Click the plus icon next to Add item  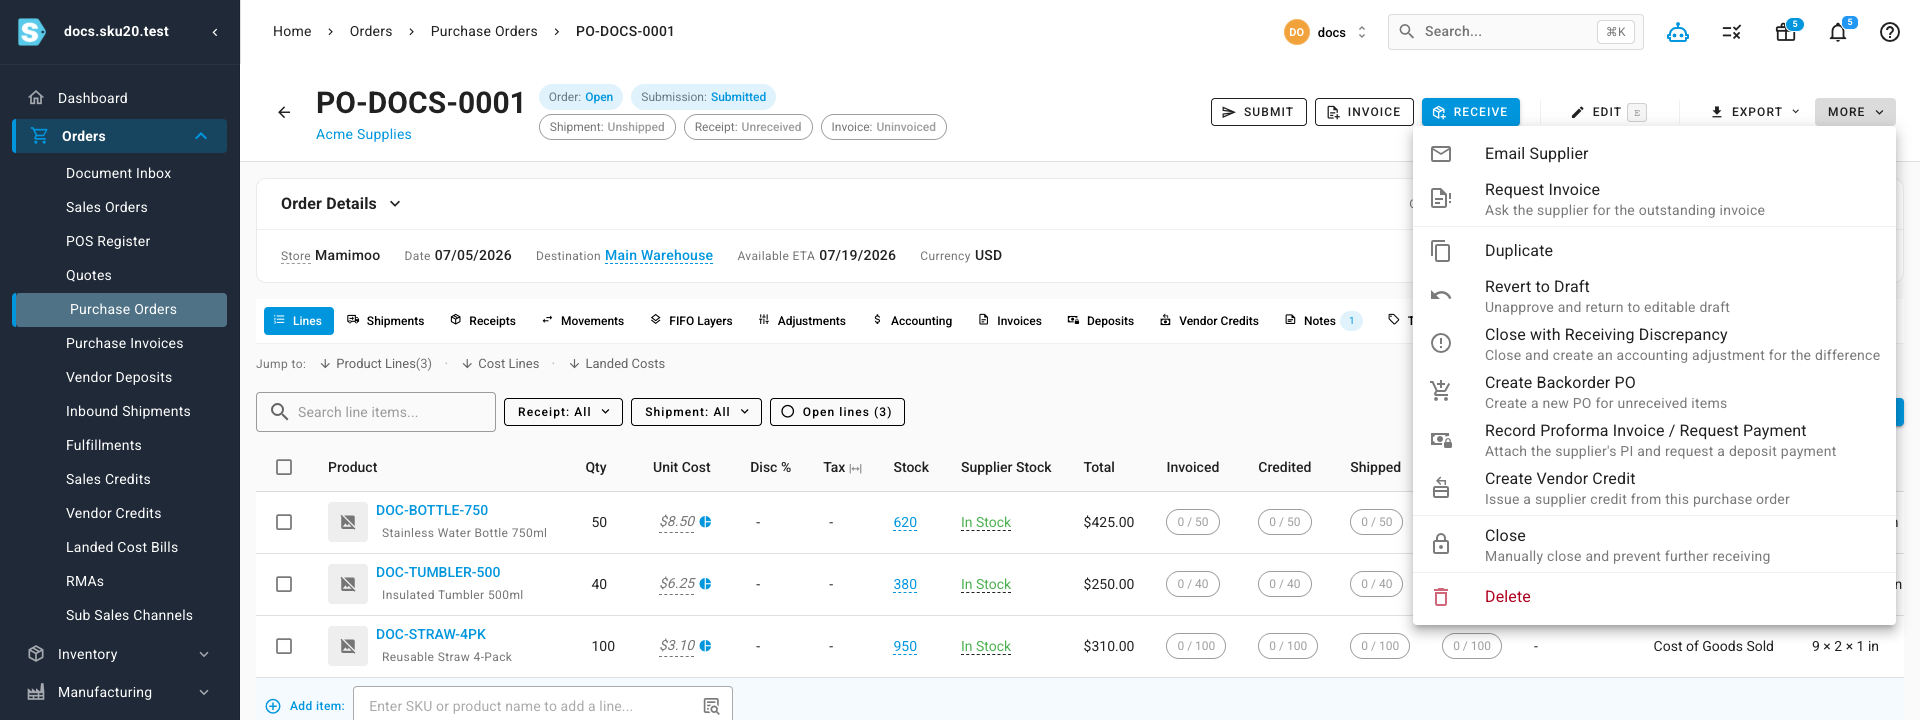273,706
